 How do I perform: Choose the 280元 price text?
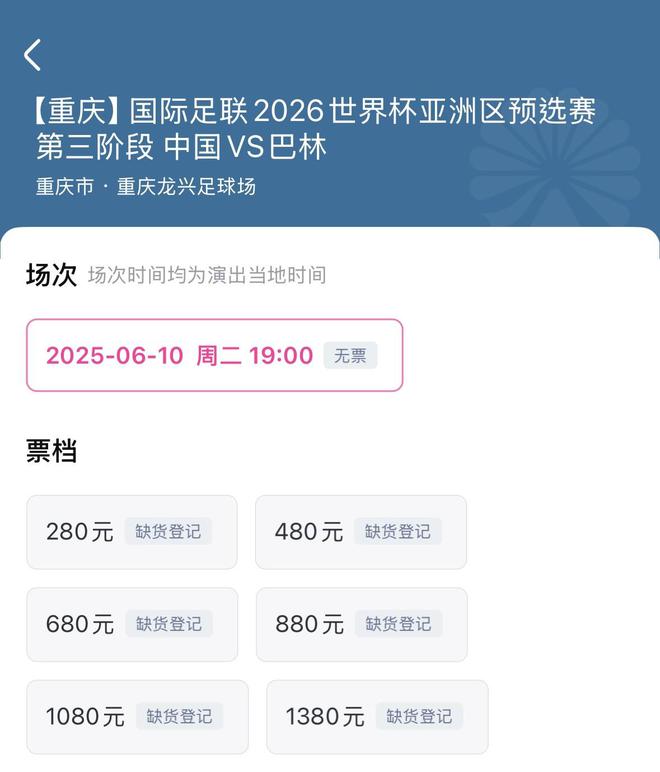[x=80, y=532]
